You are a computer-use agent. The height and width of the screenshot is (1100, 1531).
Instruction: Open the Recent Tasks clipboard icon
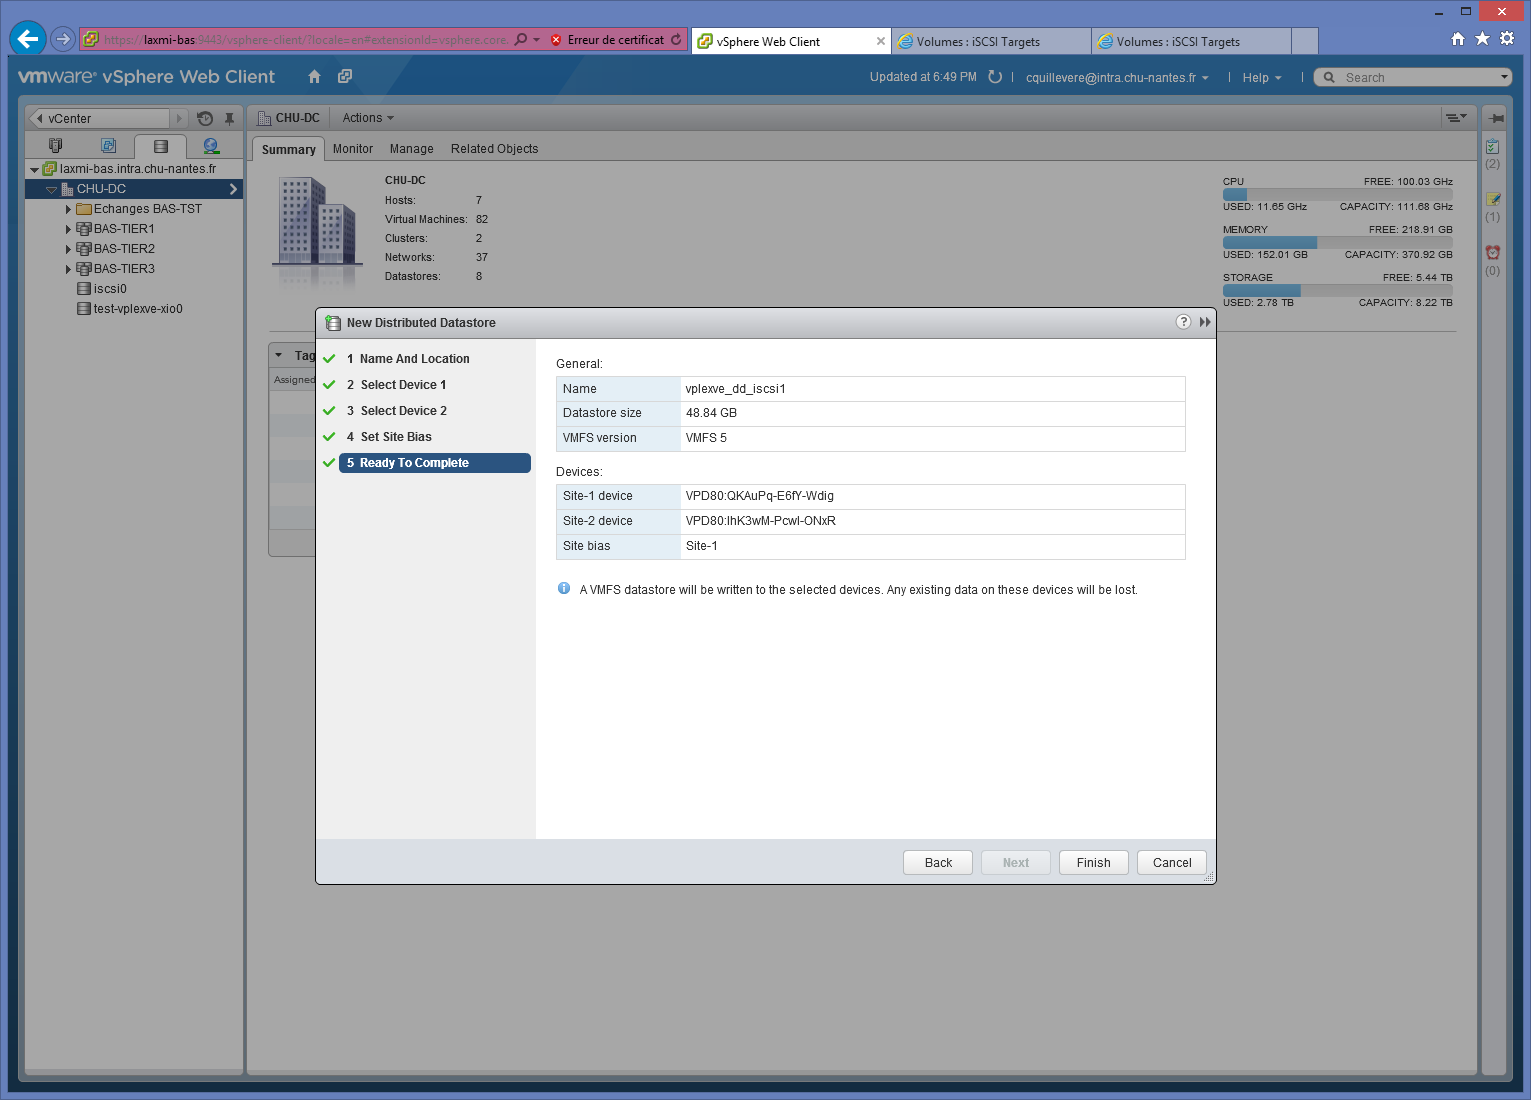pos(1492,146)
